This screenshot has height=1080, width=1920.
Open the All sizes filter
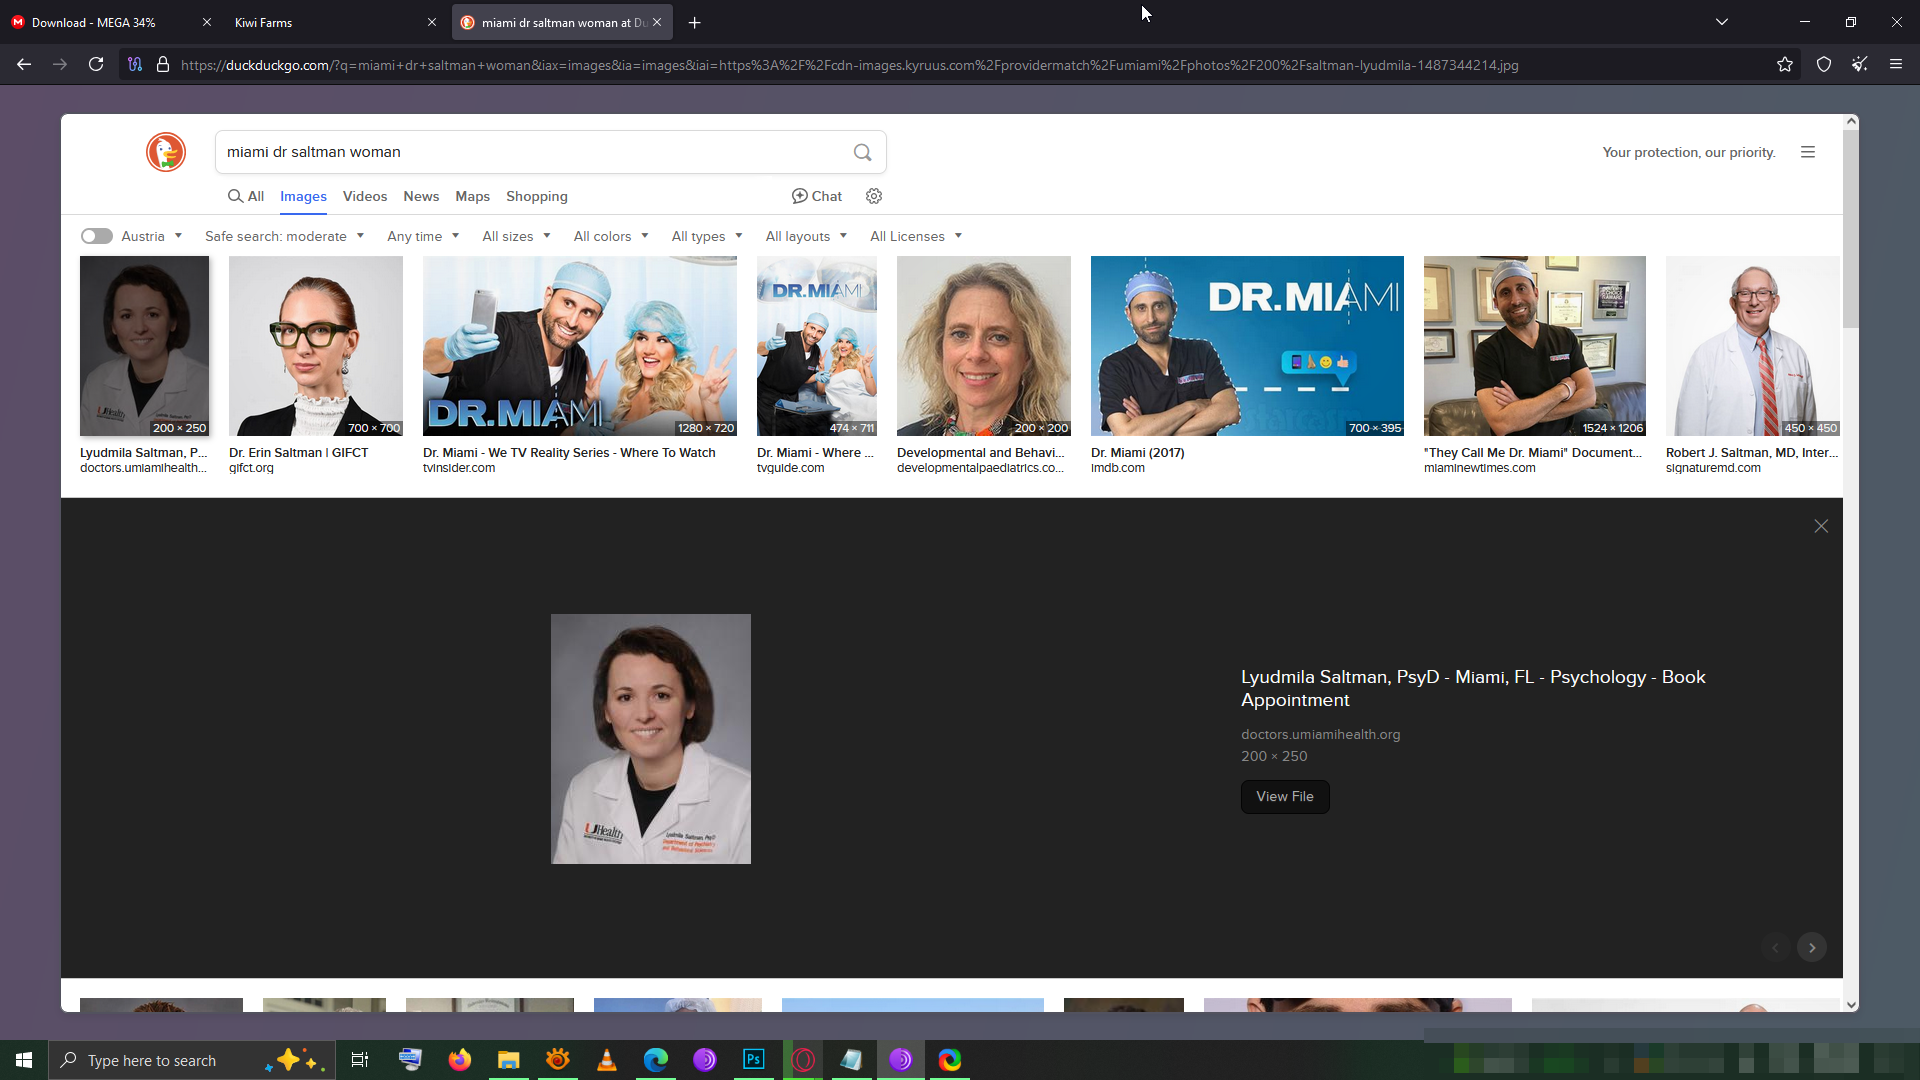point(516,236)
